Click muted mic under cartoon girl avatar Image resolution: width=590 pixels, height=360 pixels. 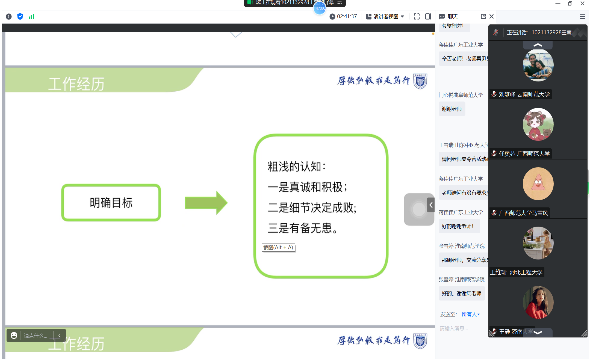[494, 153]
